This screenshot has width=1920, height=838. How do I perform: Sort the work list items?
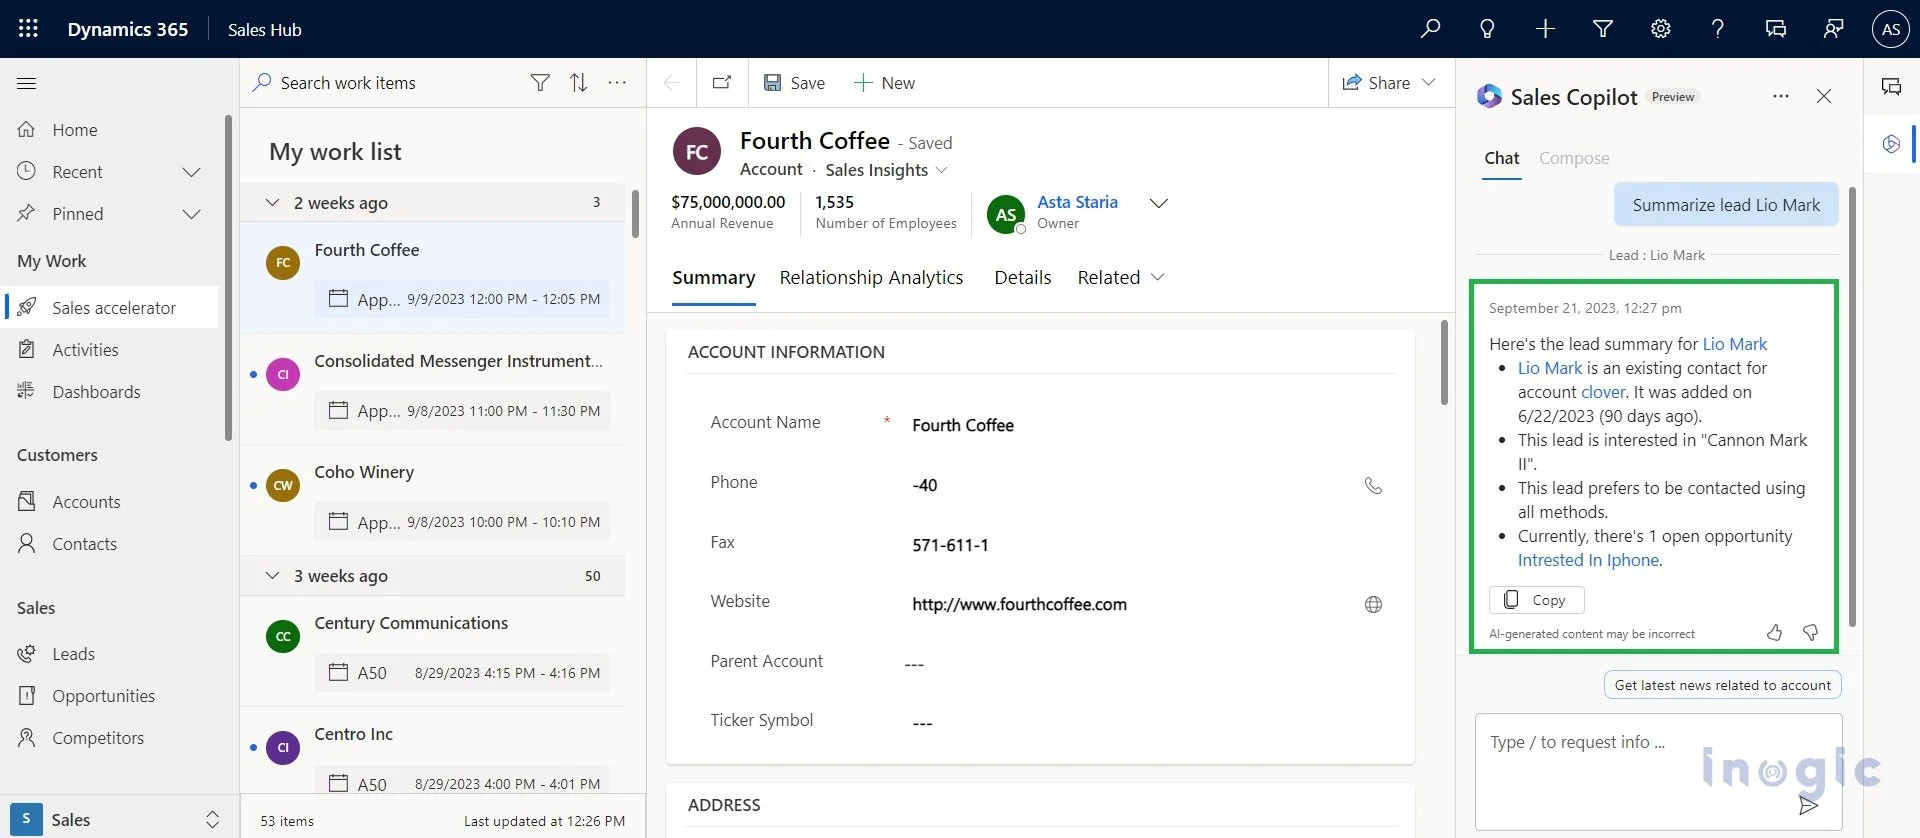tap(578, 83)
